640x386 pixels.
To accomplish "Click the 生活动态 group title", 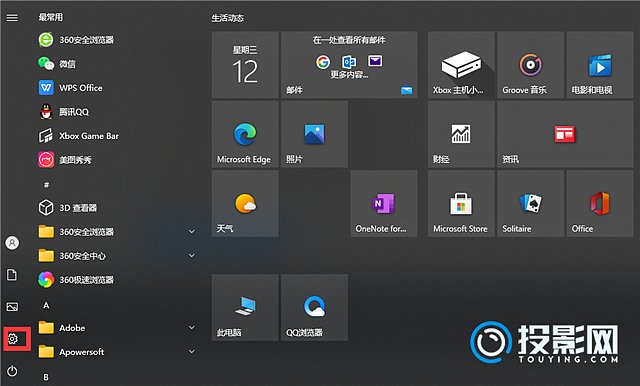I will pos(227,18).
